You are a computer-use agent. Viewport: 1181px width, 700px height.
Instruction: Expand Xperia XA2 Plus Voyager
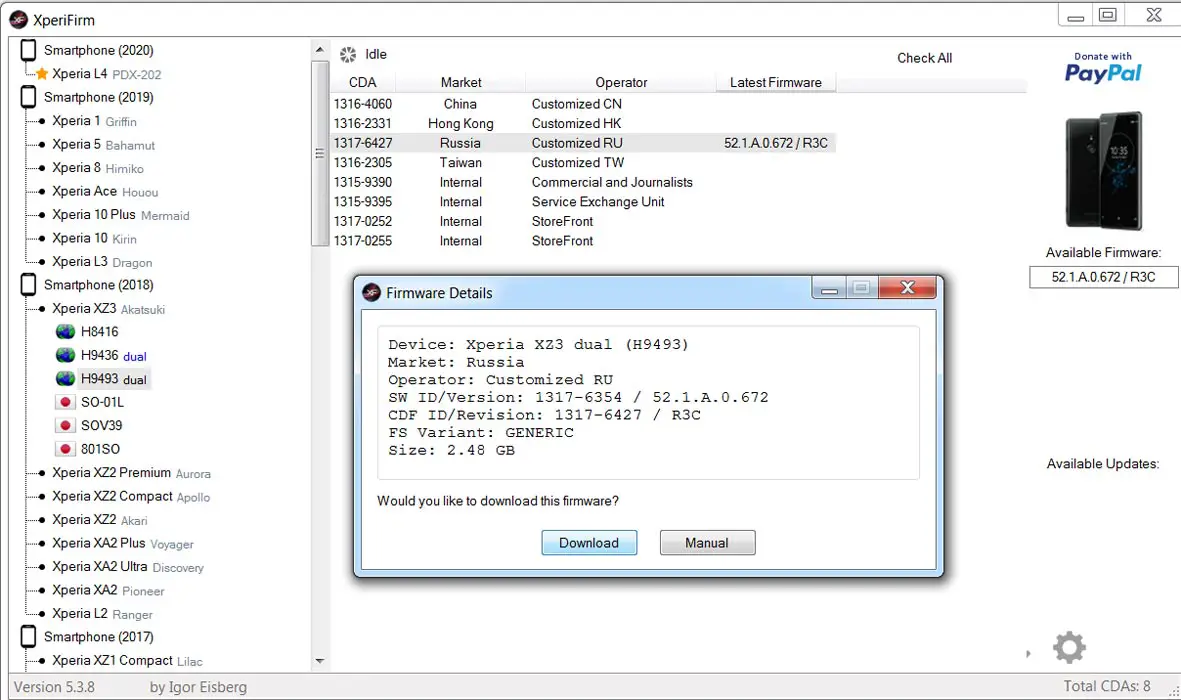tap(41, 543)
